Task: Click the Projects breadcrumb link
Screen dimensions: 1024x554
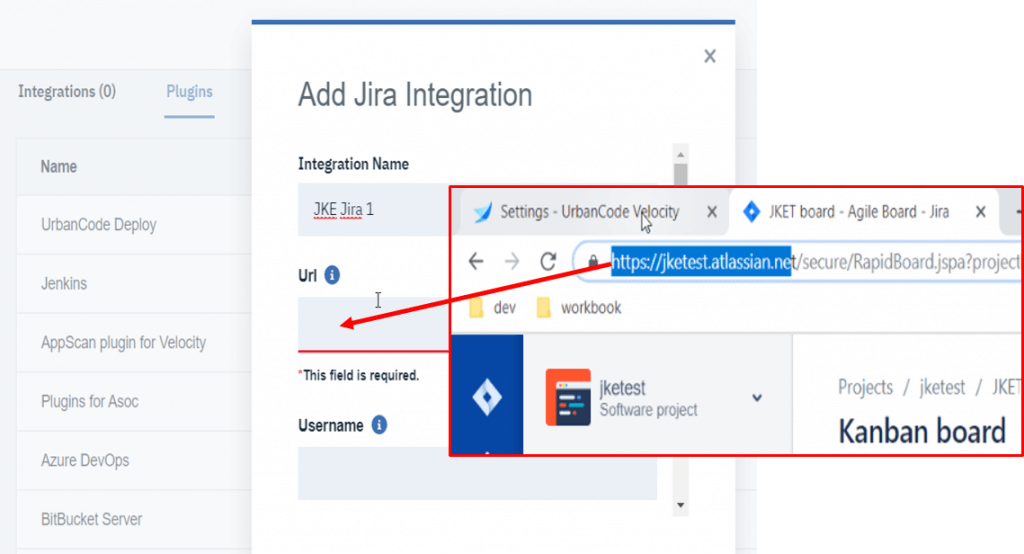Action: click(865, 387)
